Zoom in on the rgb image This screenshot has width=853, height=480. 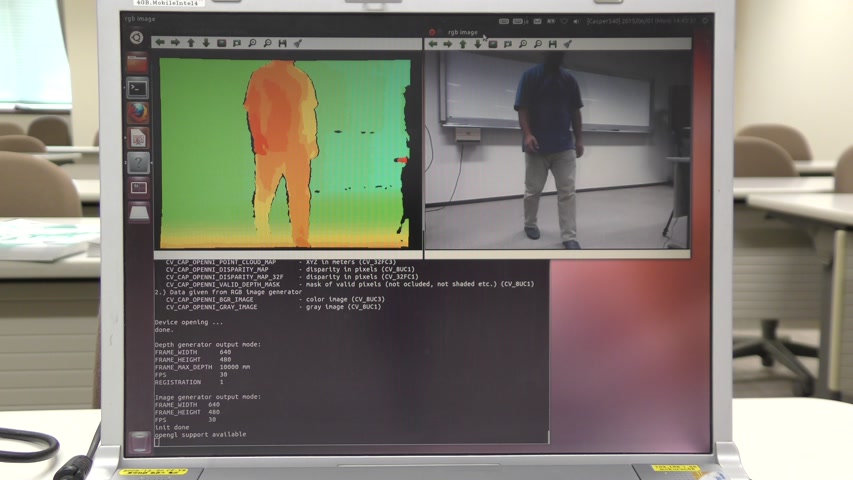pyautogui.click(x=523, y=44)
